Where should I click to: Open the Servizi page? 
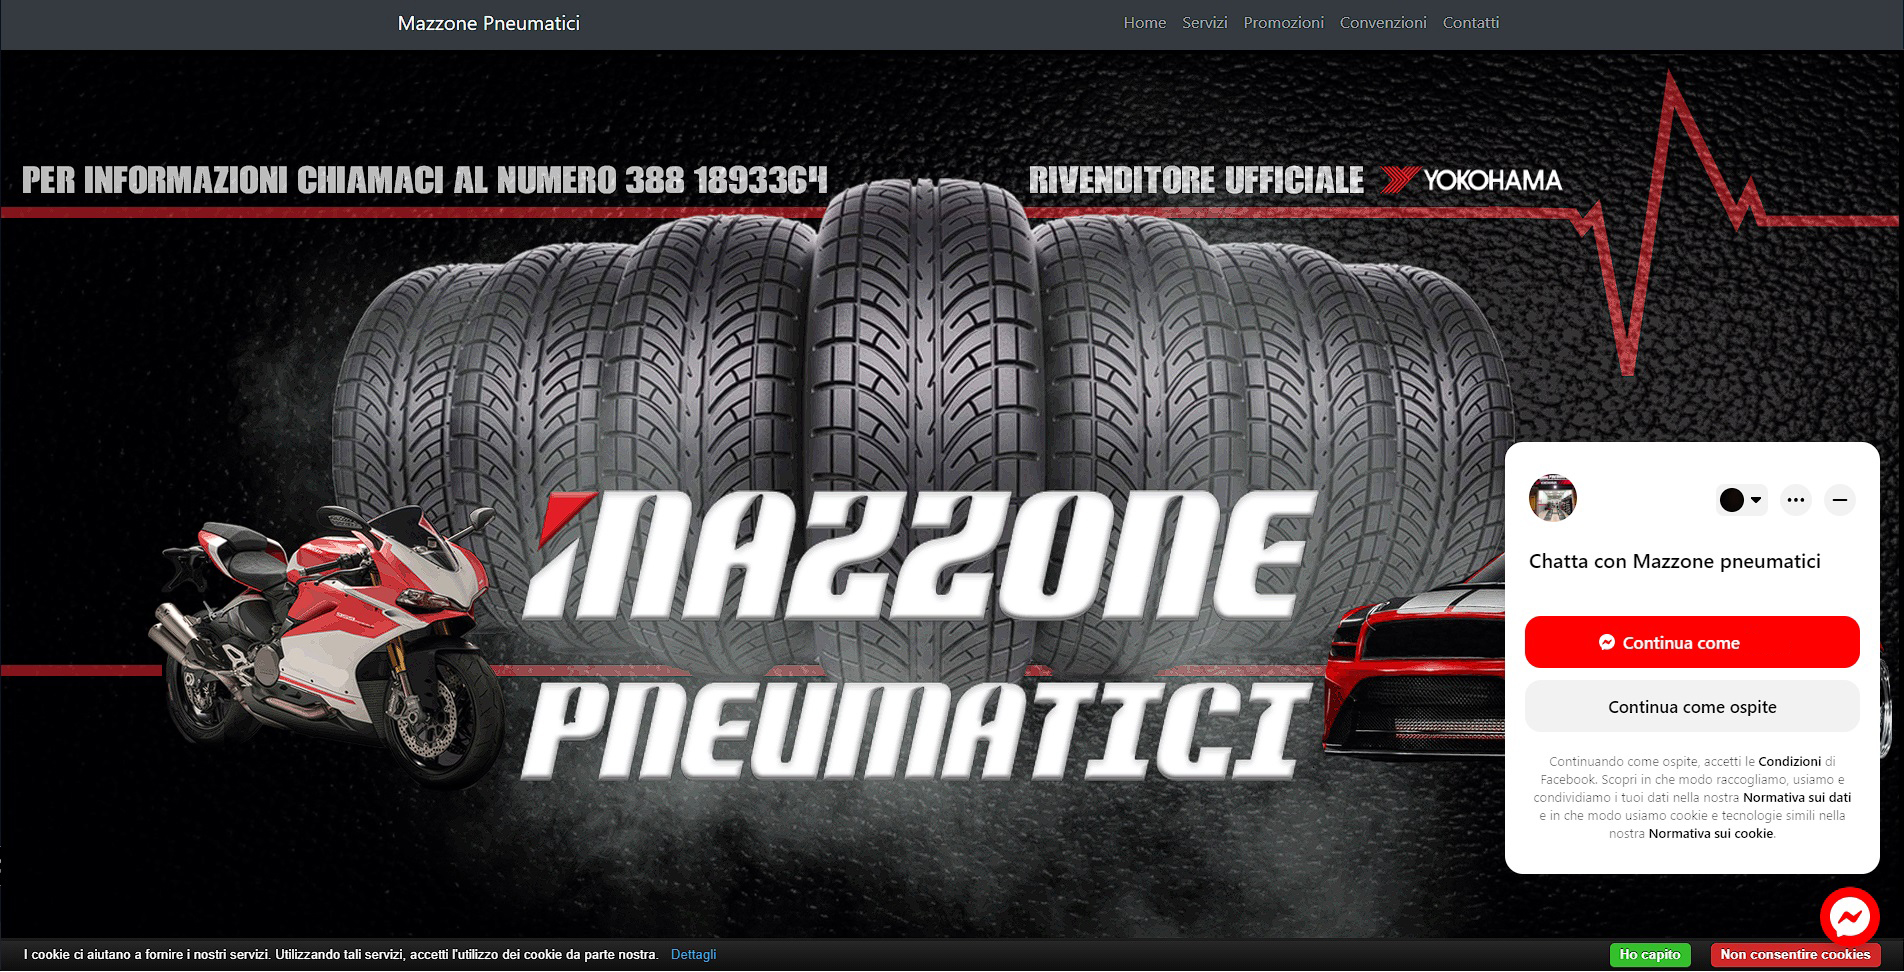pos(1204,23)
